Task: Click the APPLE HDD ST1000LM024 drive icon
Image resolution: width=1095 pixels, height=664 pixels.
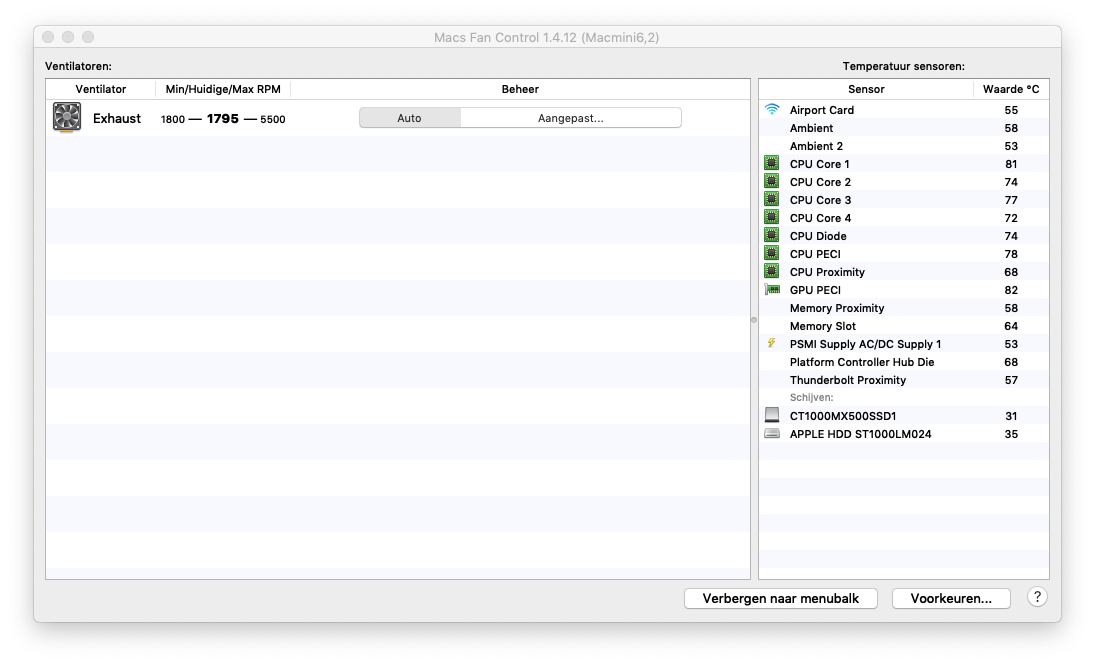Action: (x=772, y=434)
